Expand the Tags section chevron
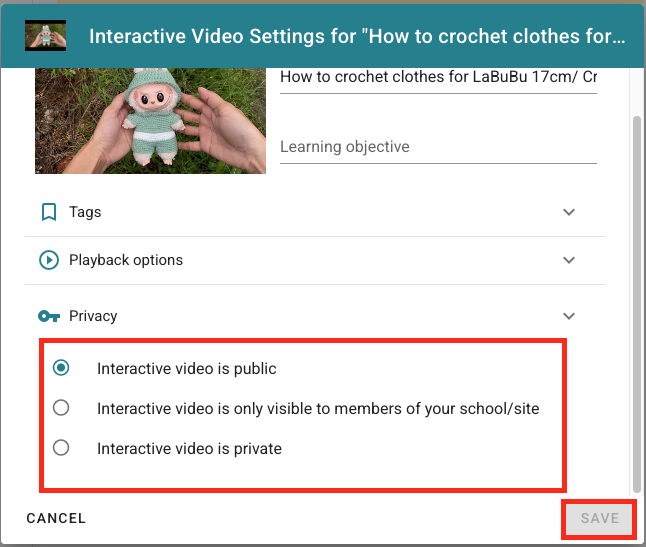The width and height of the screenshot is (646, 547). (x=569, y=212)
